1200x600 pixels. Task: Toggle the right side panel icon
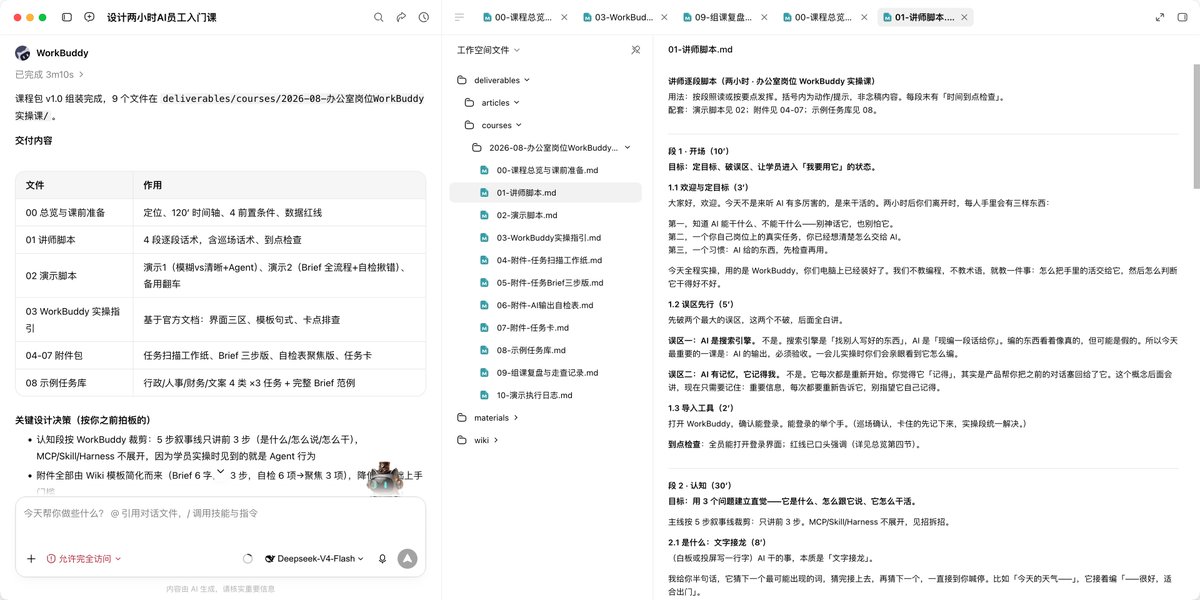[1181, 17]
